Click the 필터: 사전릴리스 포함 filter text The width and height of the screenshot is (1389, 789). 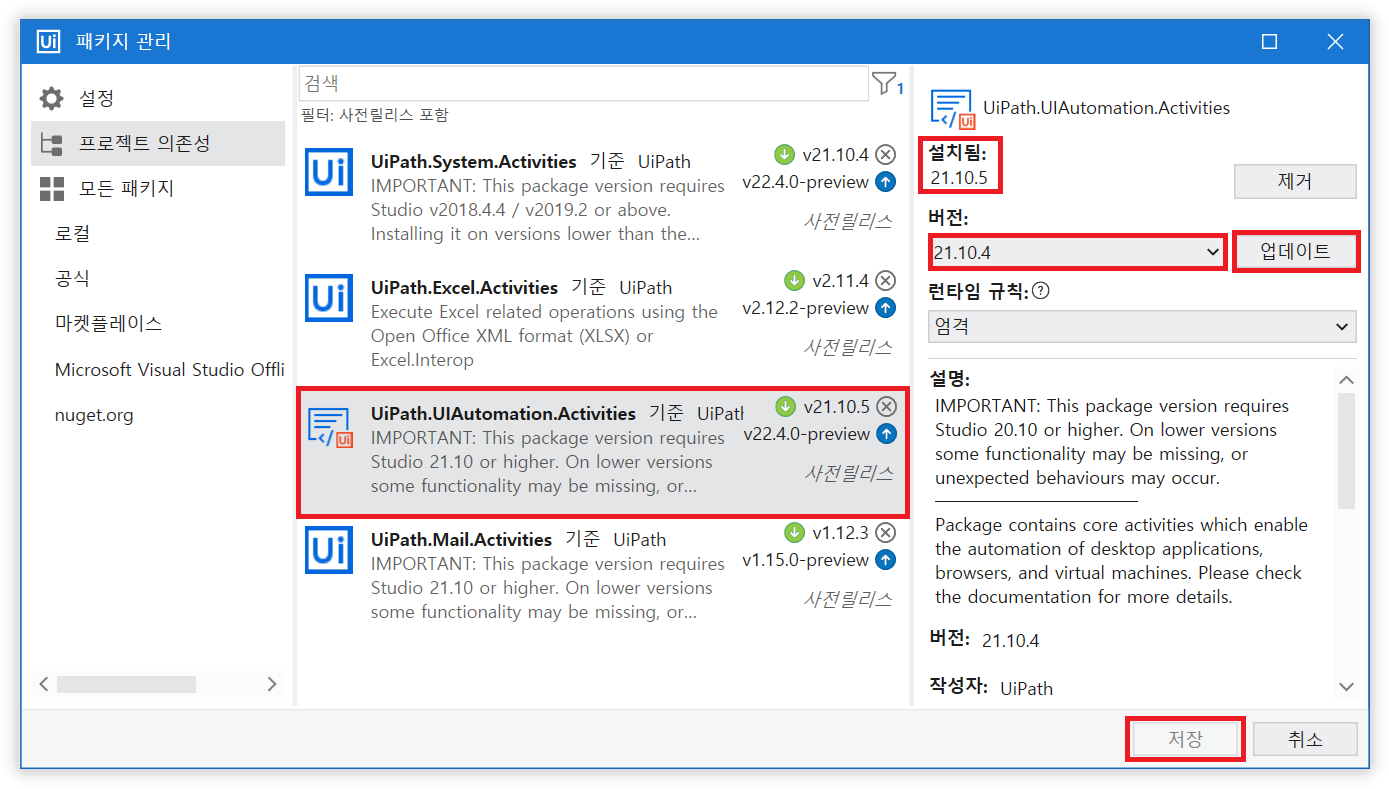[x=375, y=115]
